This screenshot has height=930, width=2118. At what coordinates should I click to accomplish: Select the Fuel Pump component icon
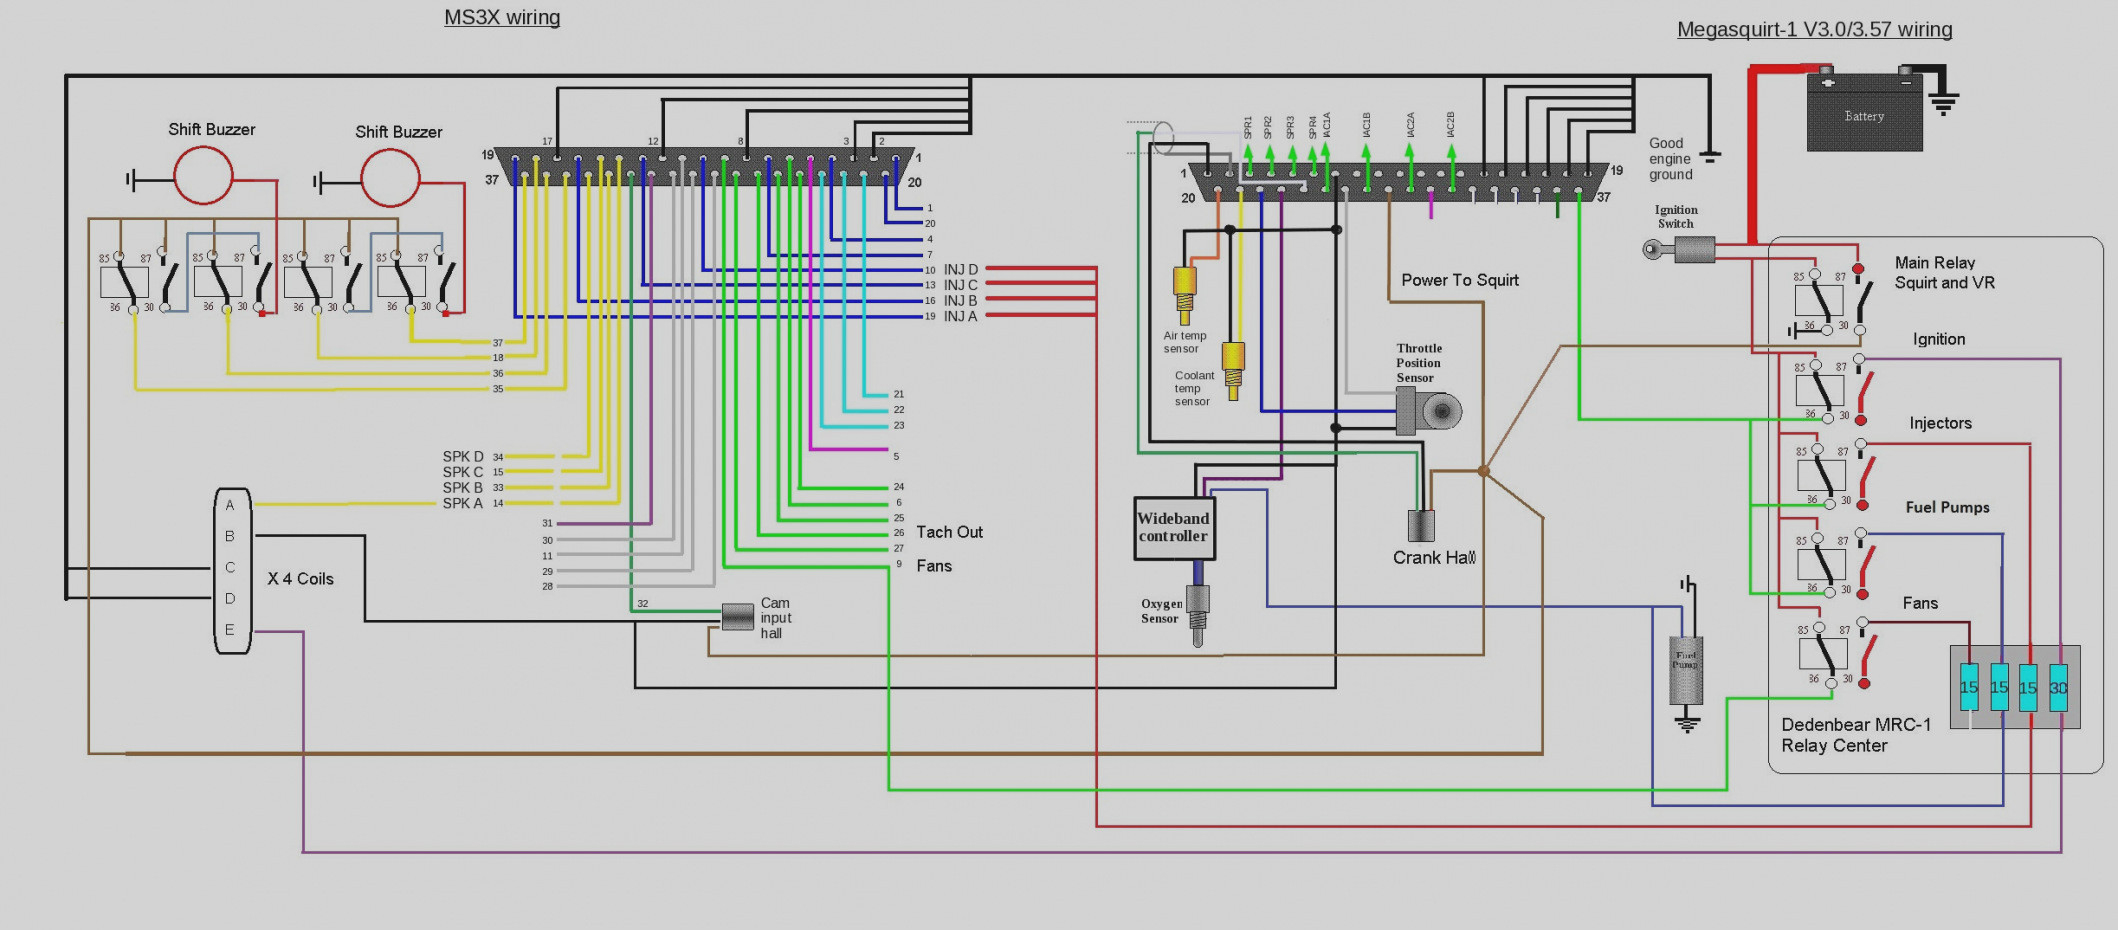[x=1686, y=670]
